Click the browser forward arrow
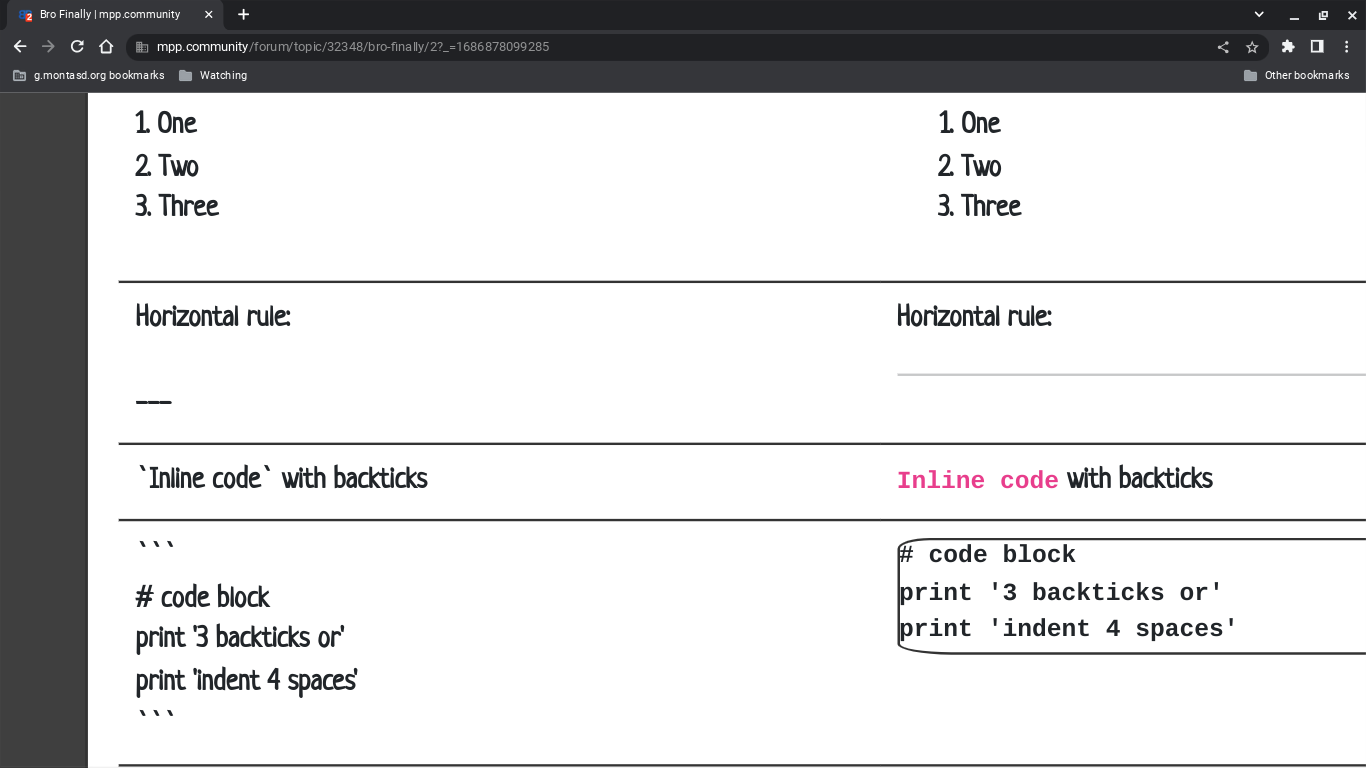The image size is (1366, 768). pyautogui.click(x=48, y=47)
